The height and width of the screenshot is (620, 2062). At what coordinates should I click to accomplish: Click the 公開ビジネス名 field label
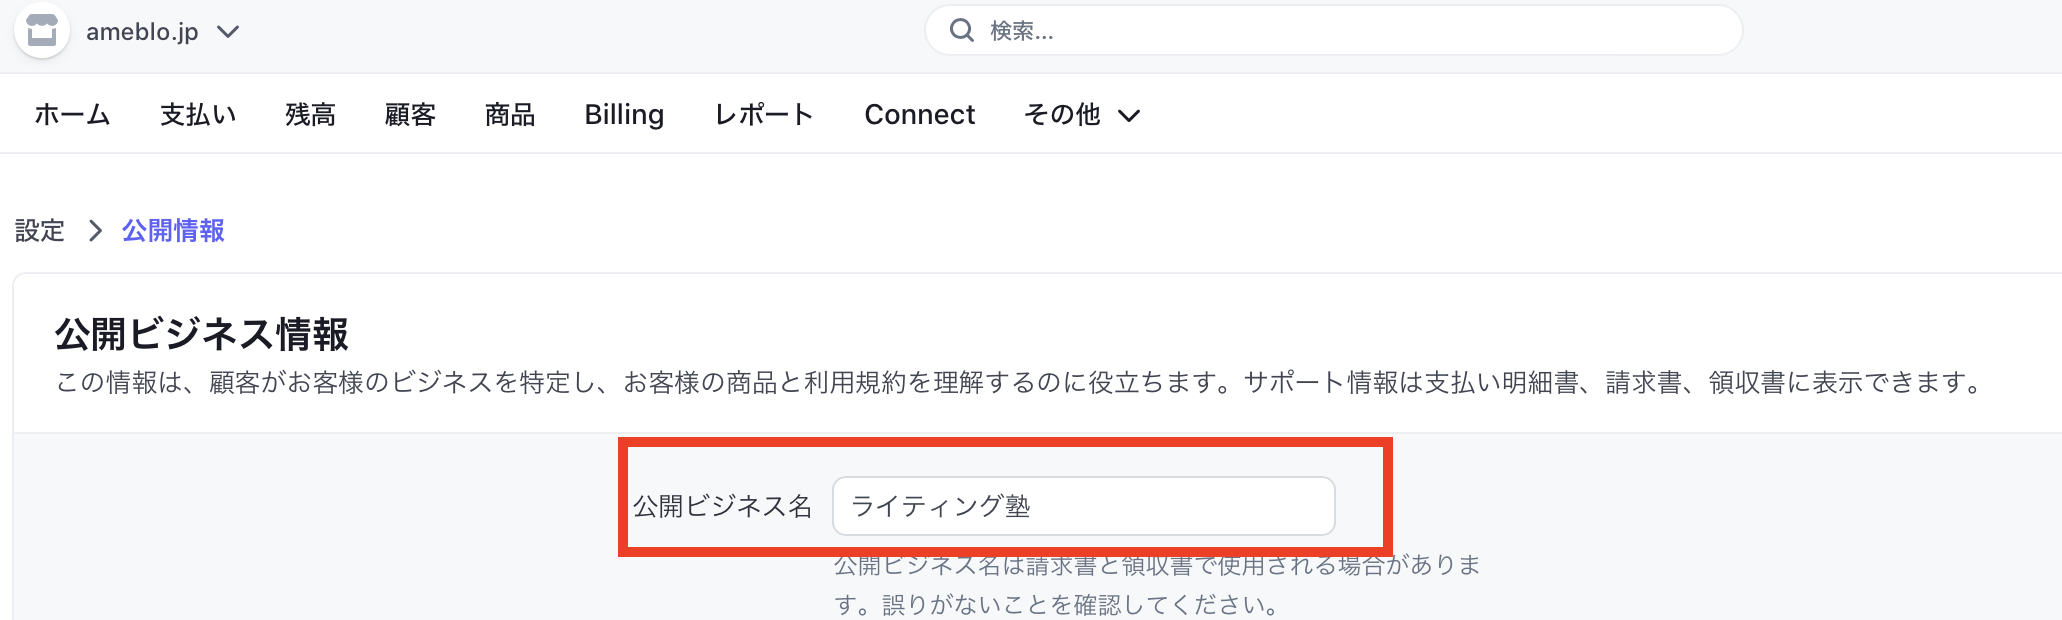pyautogui.click(x=722, y=506)
